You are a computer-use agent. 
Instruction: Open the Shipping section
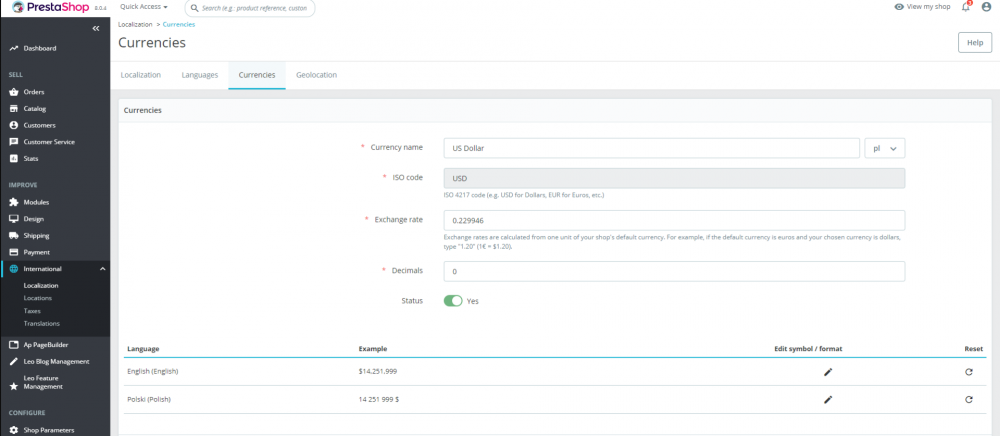[x=36, y=235]
